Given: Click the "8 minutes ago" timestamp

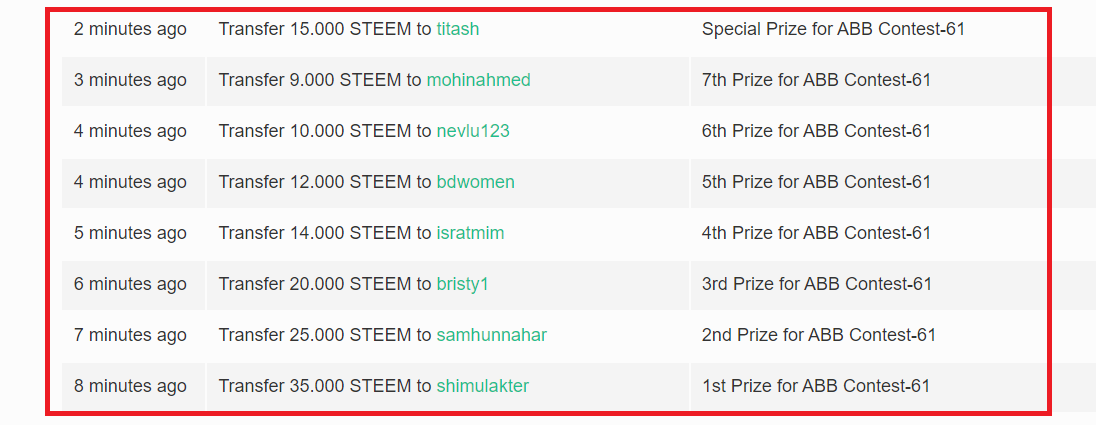Looking at the screenshot, I should (130, 386).
